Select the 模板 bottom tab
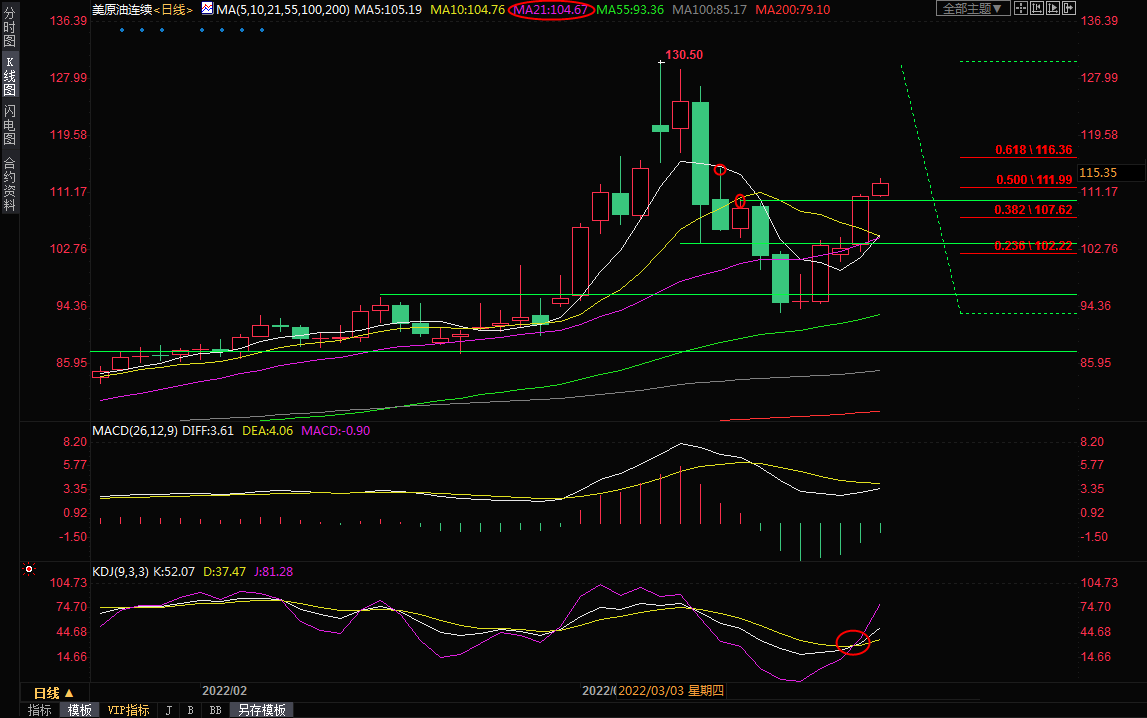The width and height of the screenshot is (1147, 718). (x=80, y=710)
